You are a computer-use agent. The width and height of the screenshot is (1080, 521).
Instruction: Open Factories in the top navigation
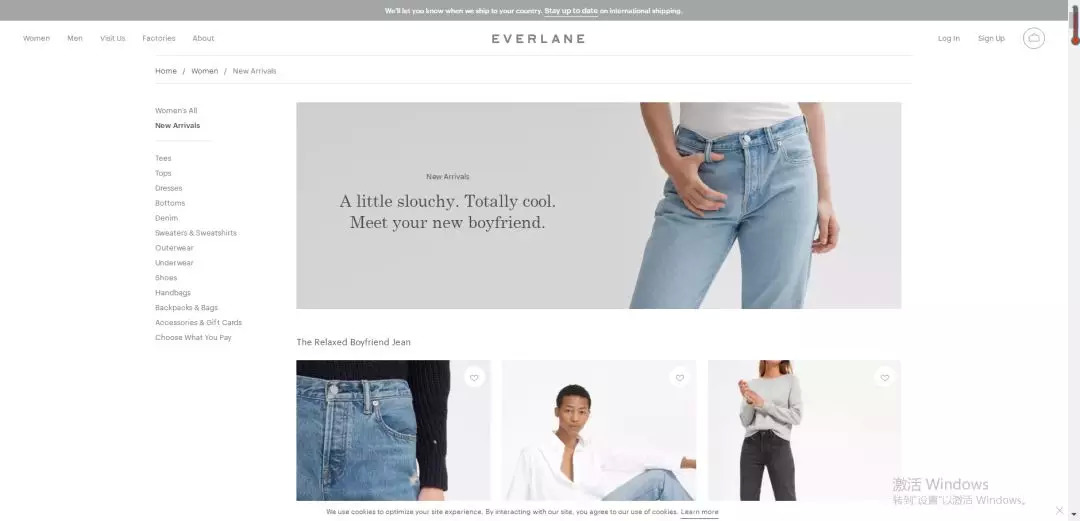coord(158,39)
